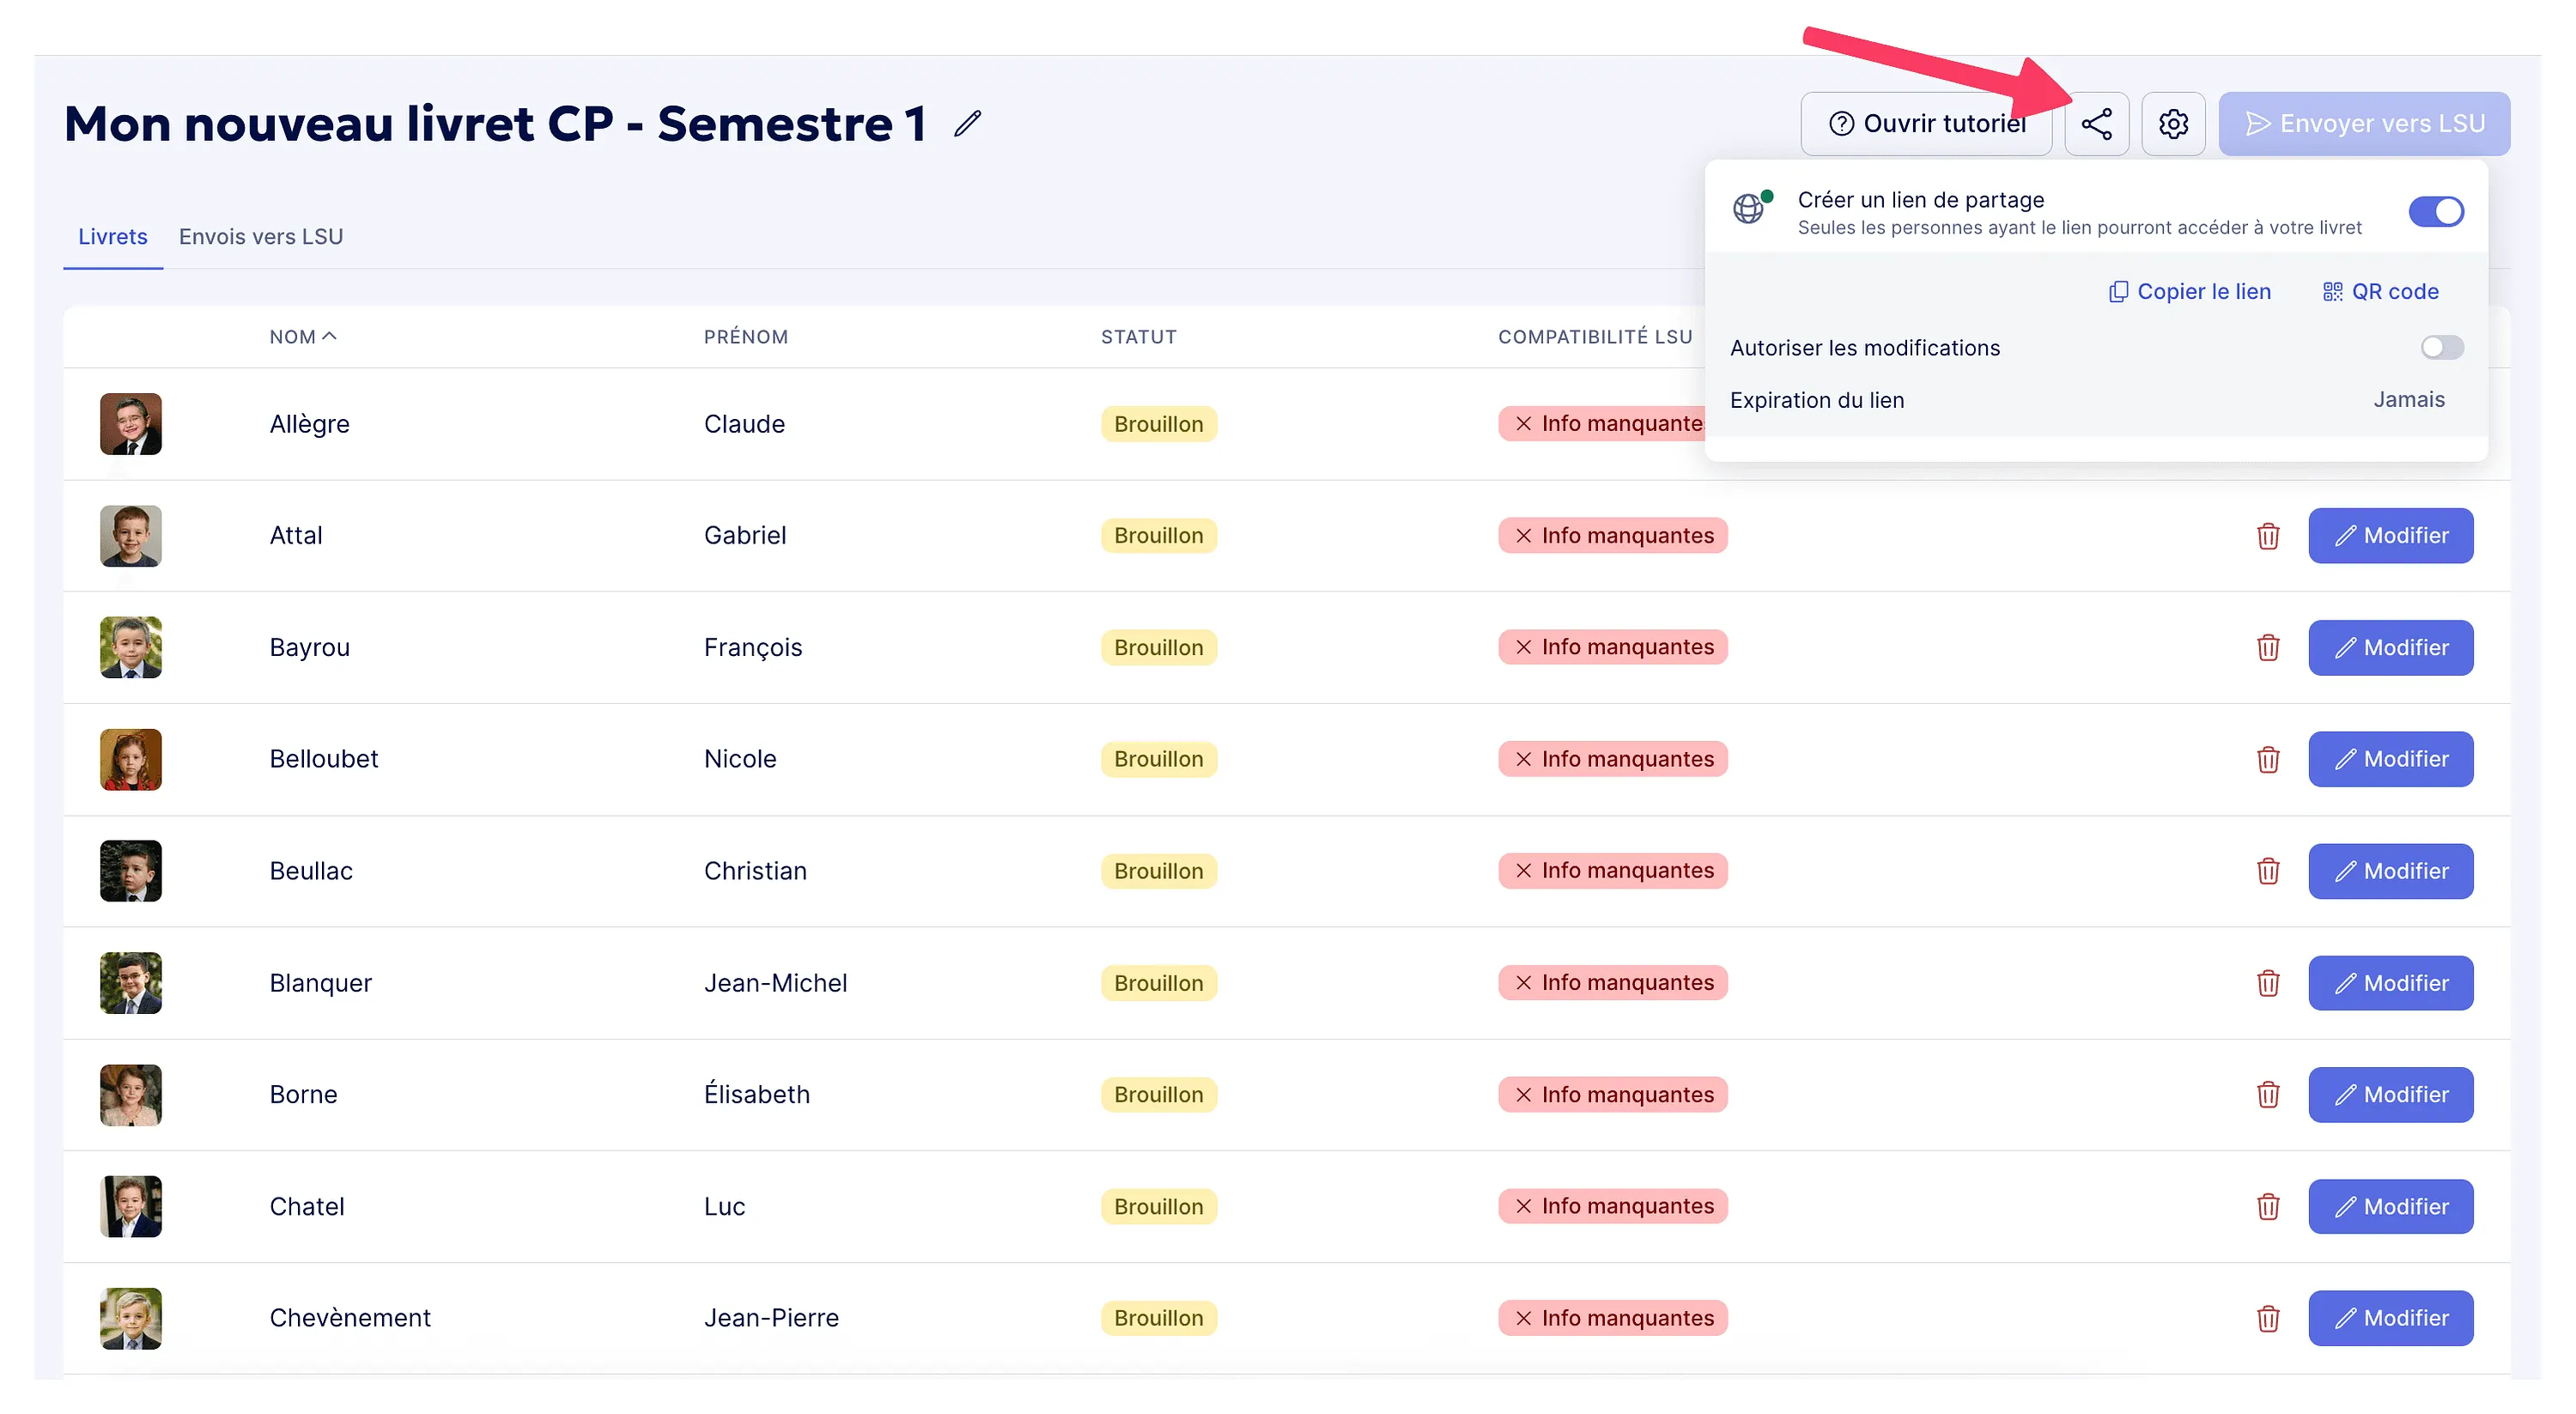The height and width of the screenshot is (1414, 2576).
Task: Click Modifier for Blanquer Jean-Michel
Action: tap(2390, 983)
